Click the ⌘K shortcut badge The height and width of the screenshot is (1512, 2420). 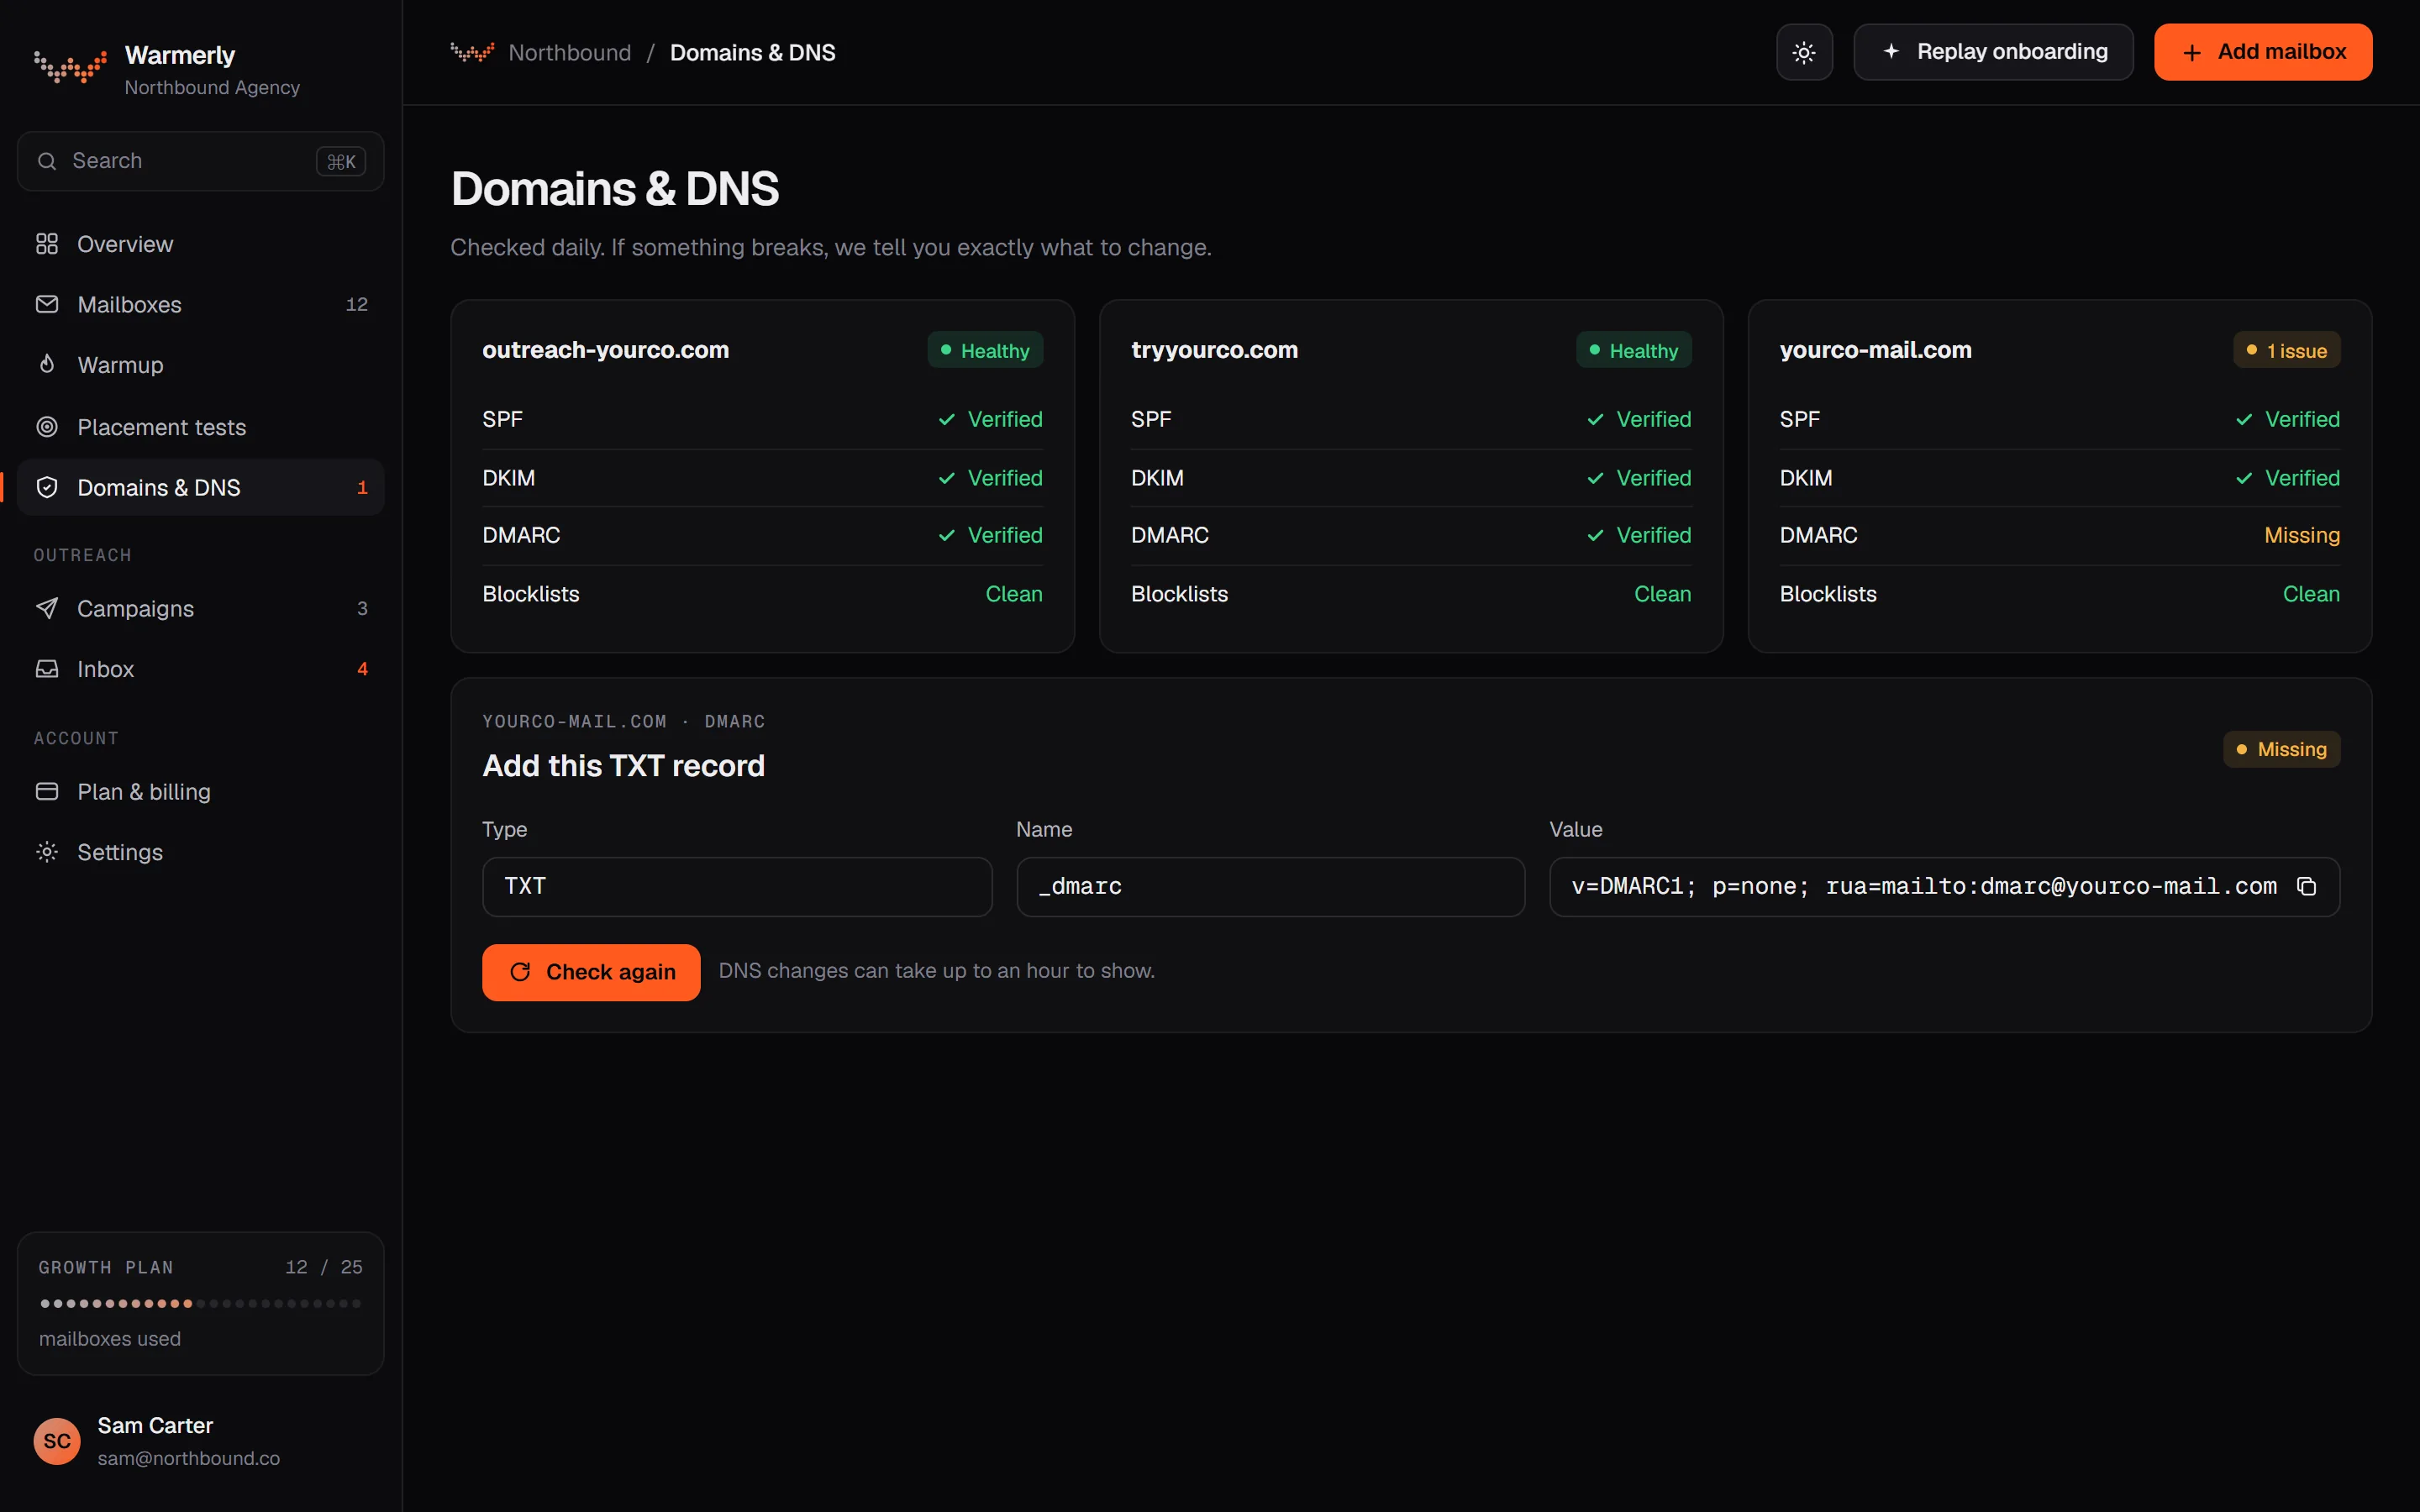point(341,161)
